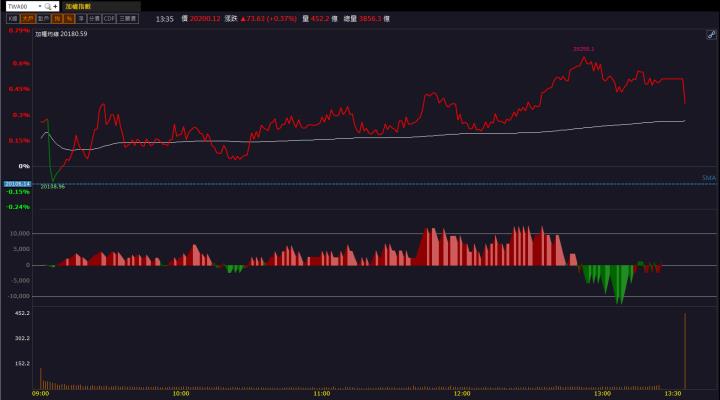Click the 302.2 volume axis label
720x400 pixels.
(22, 338)
